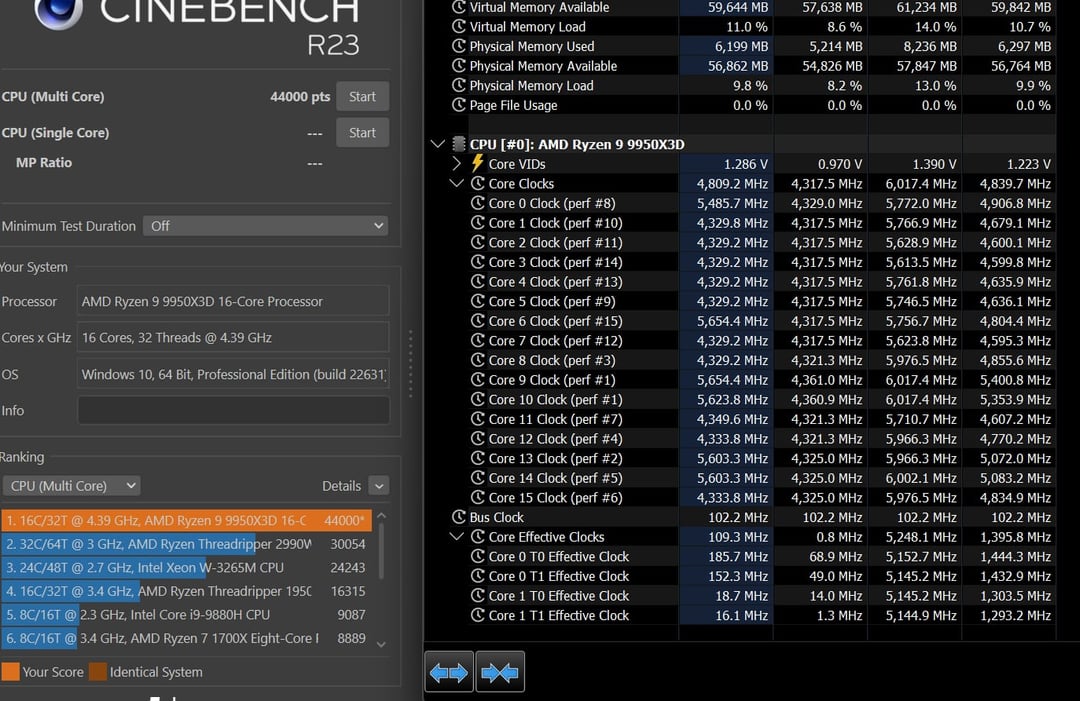Click the lightning bolt icon beside Core VIDs

point(477,163)
